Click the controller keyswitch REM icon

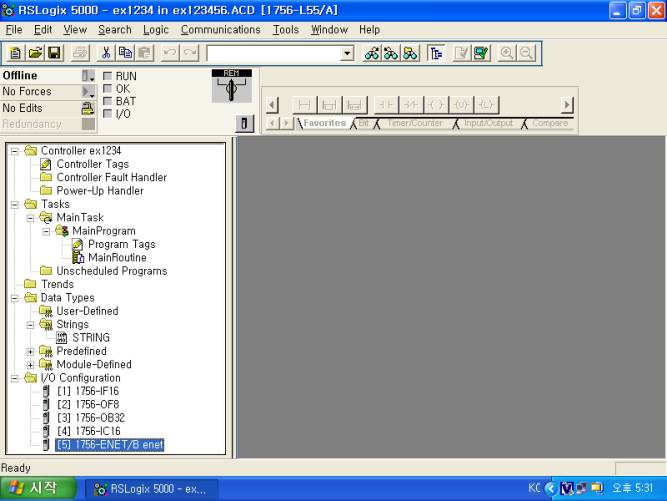(230, 85)
